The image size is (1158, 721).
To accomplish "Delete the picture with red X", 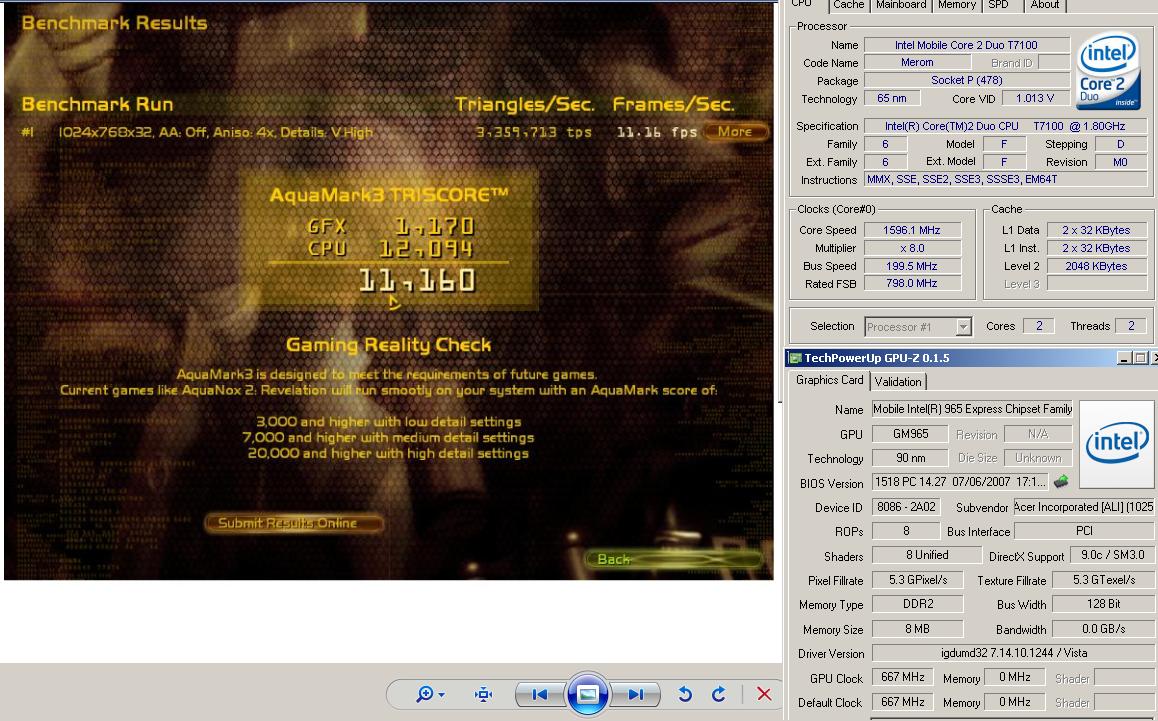I will pos(764,694).
